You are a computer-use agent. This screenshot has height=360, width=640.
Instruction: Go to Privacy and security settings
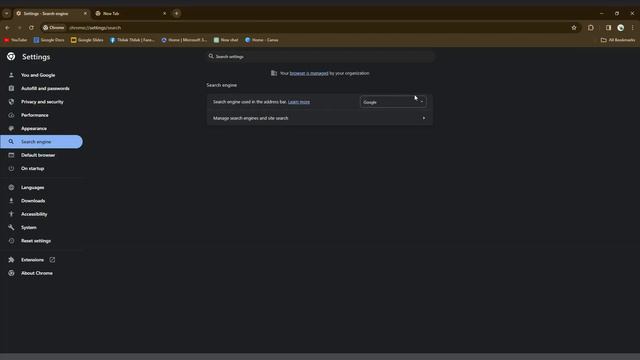pyautogui.click(x=42, y=102)
